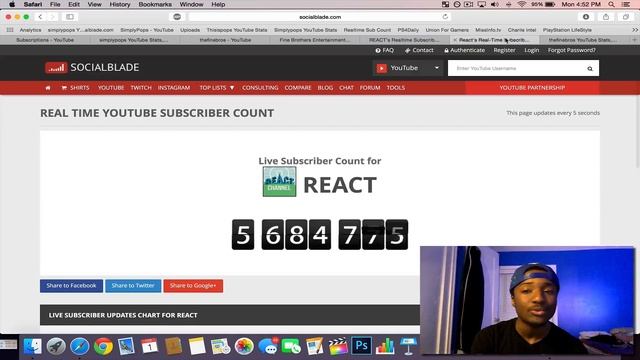640x360 pixels.
Task: Open the Safari History menu
Action: pos(120,4)
